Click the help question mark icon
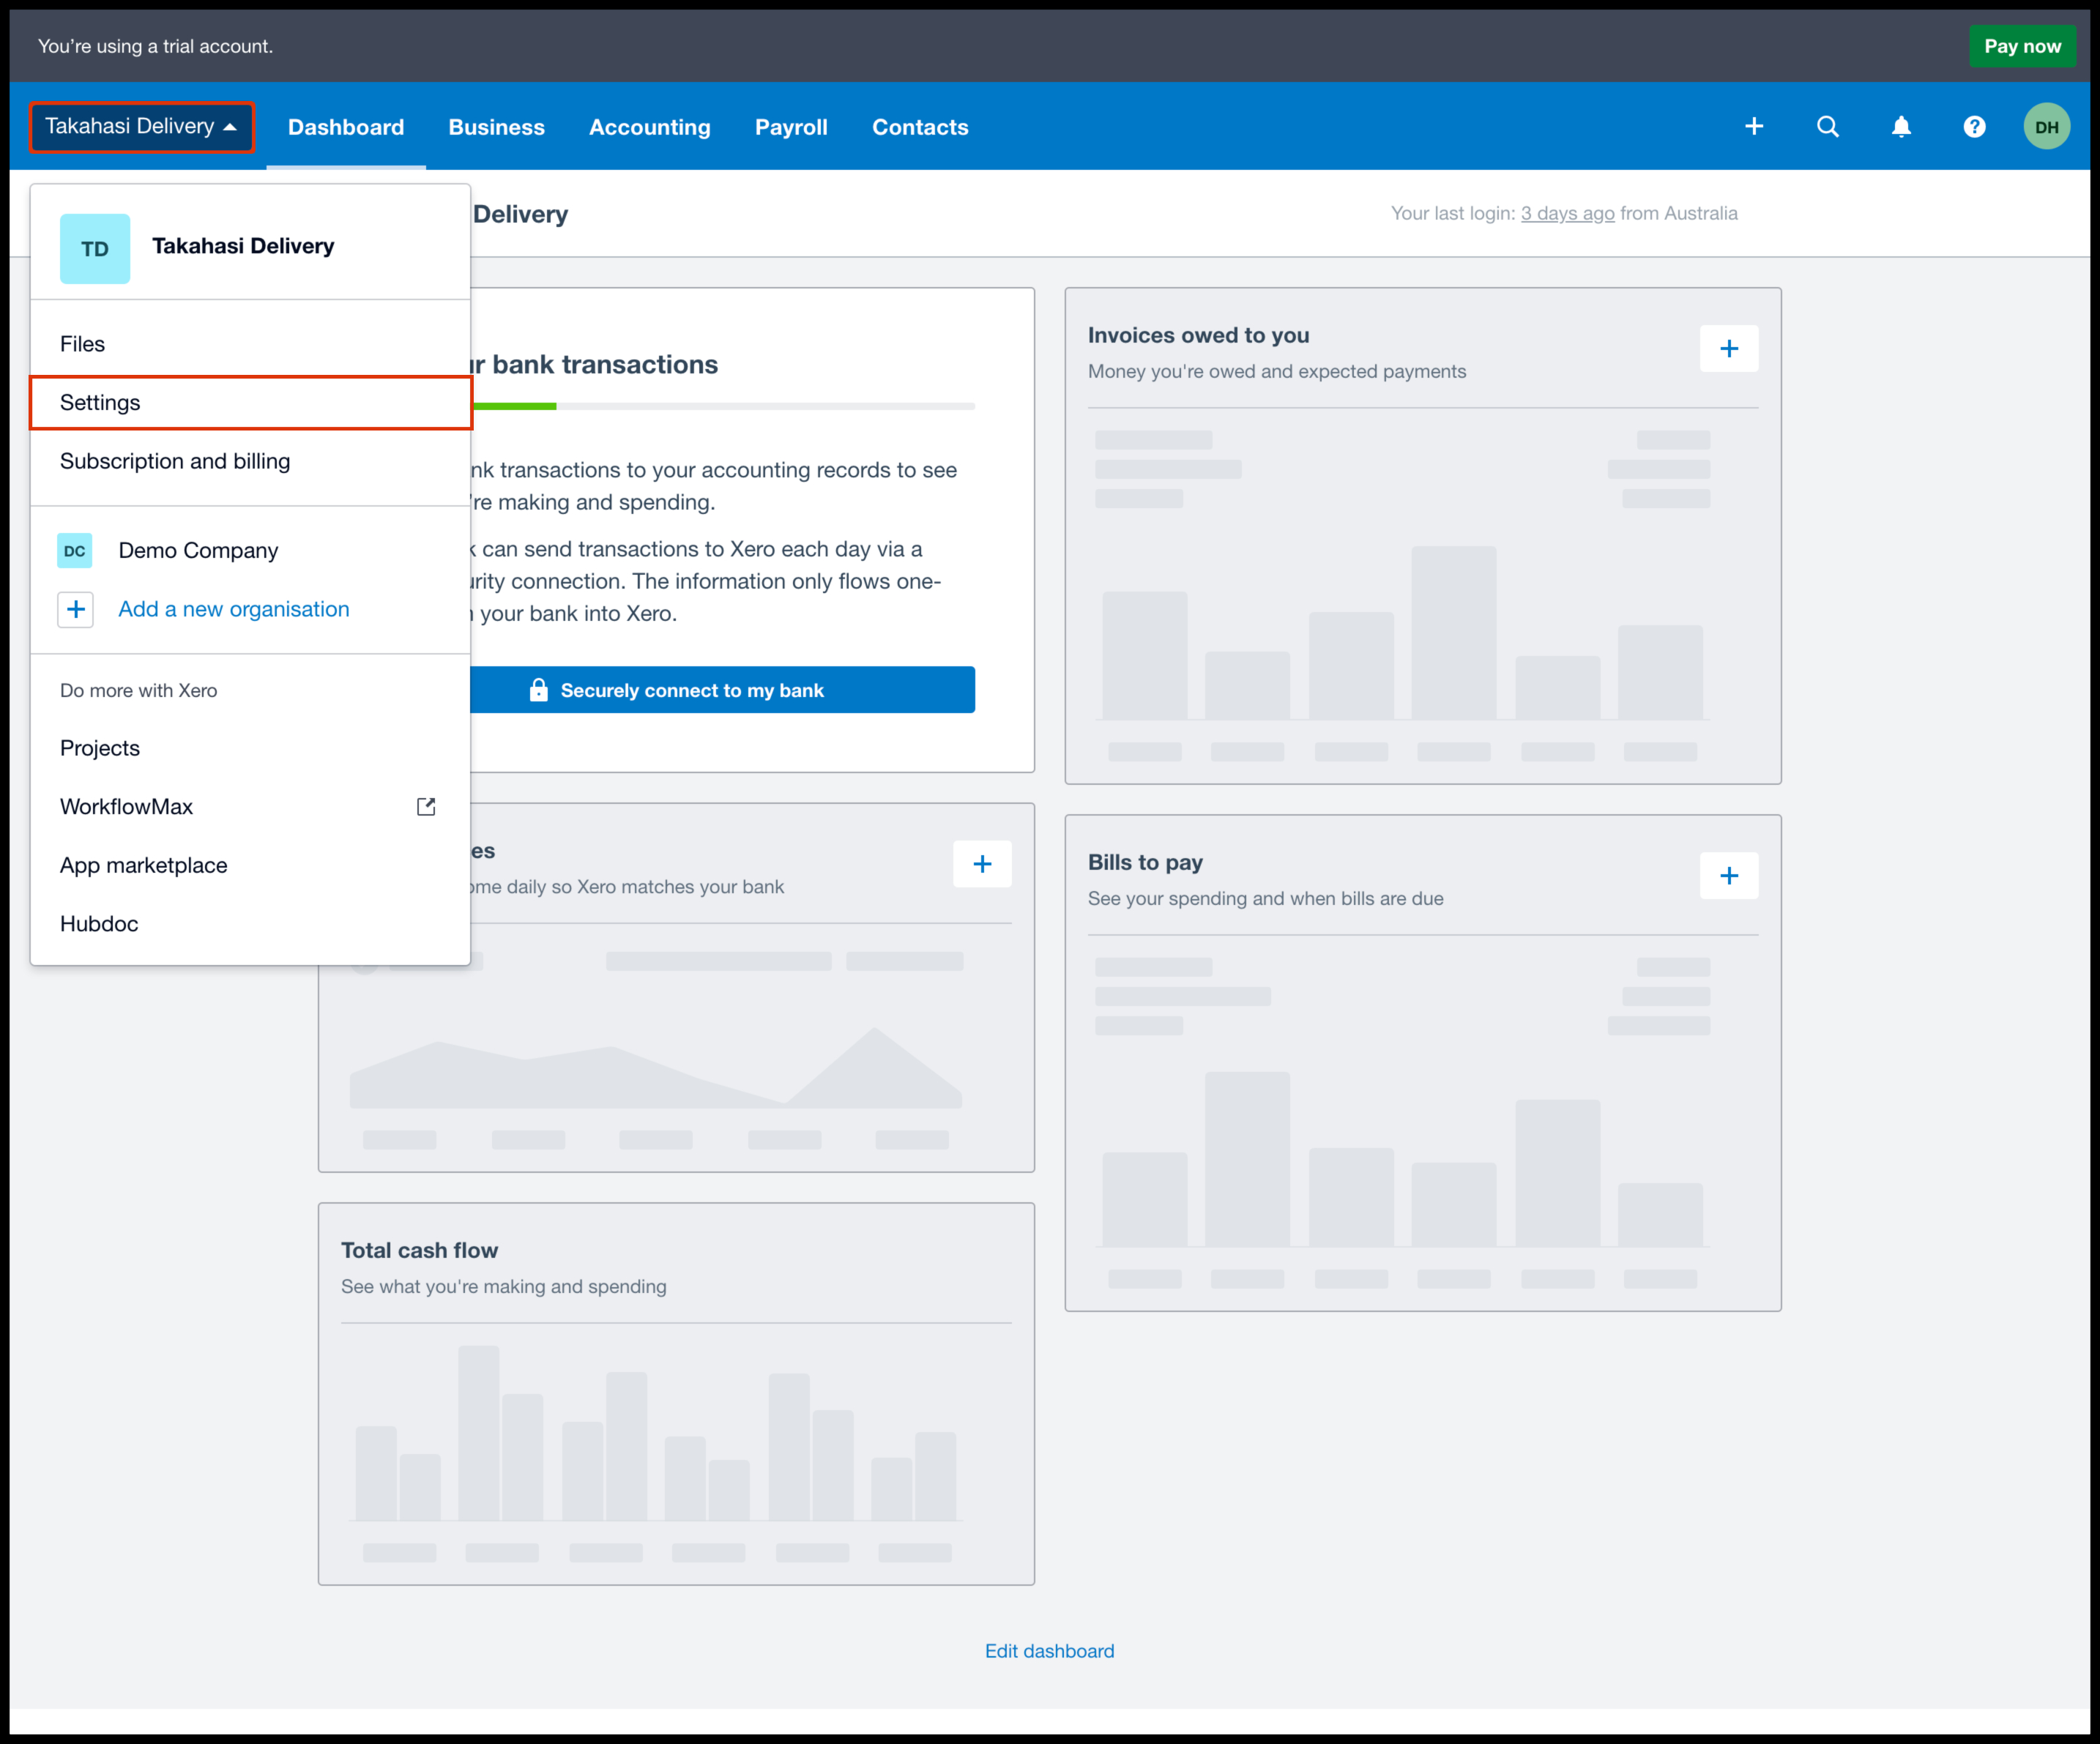The width and height of the screenshot is (2100, 1744). tap(1974, 127)
